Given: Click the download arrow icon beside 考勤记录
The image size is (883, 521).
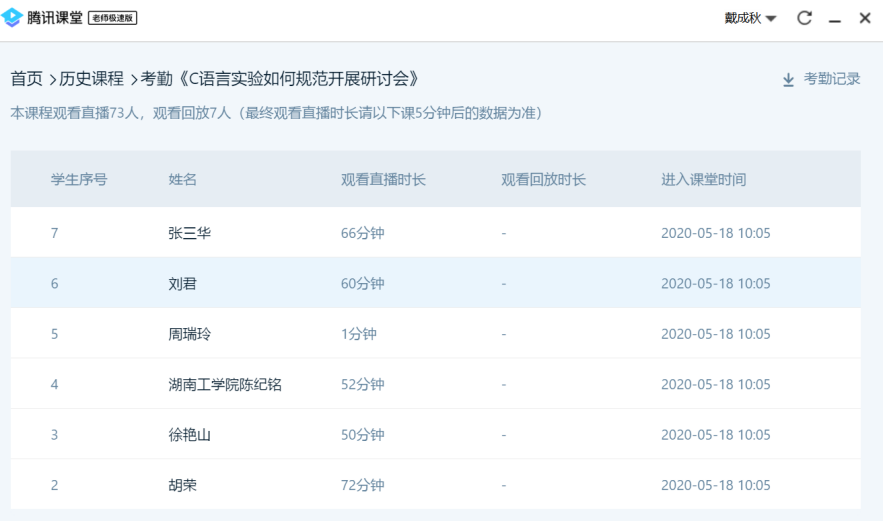Looking at the screenshot, I should [x=788, y=80].
